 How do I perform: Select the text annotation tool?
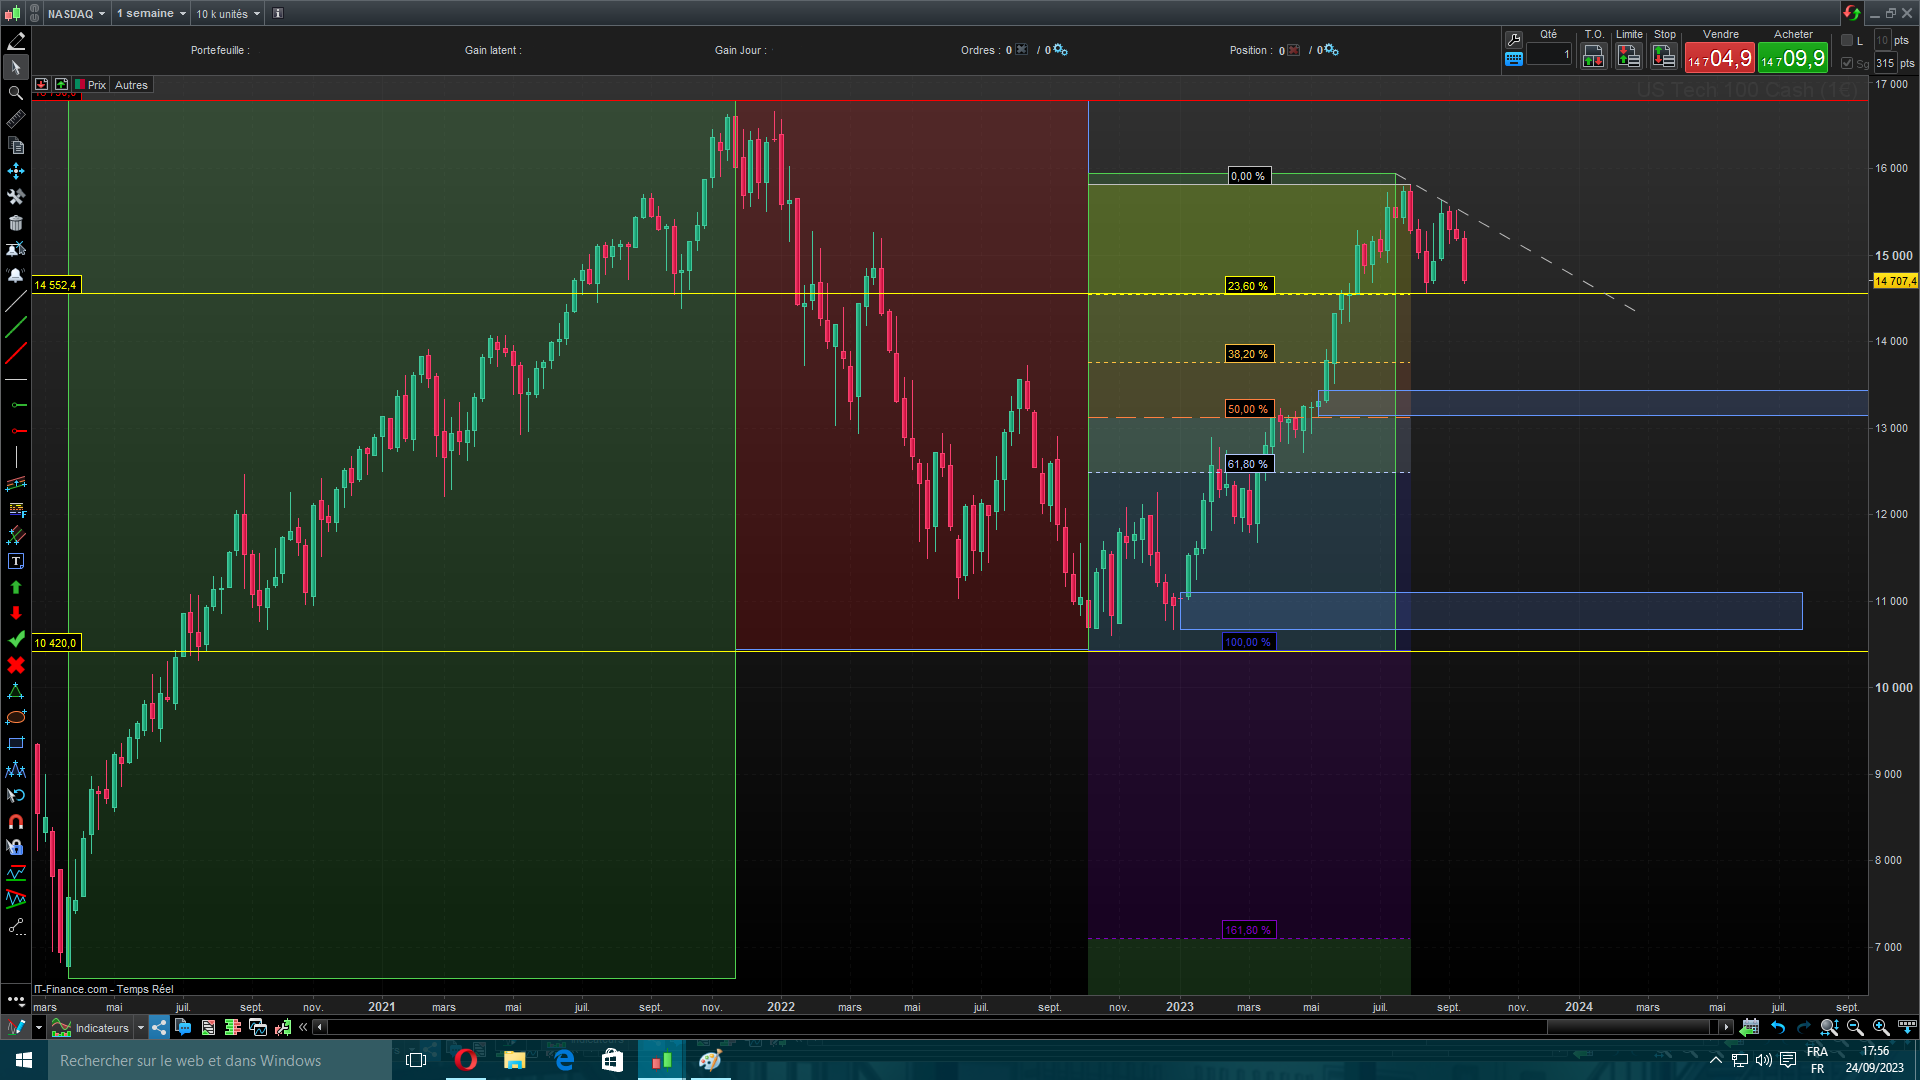pyautogui.click(x=16, y=562)
